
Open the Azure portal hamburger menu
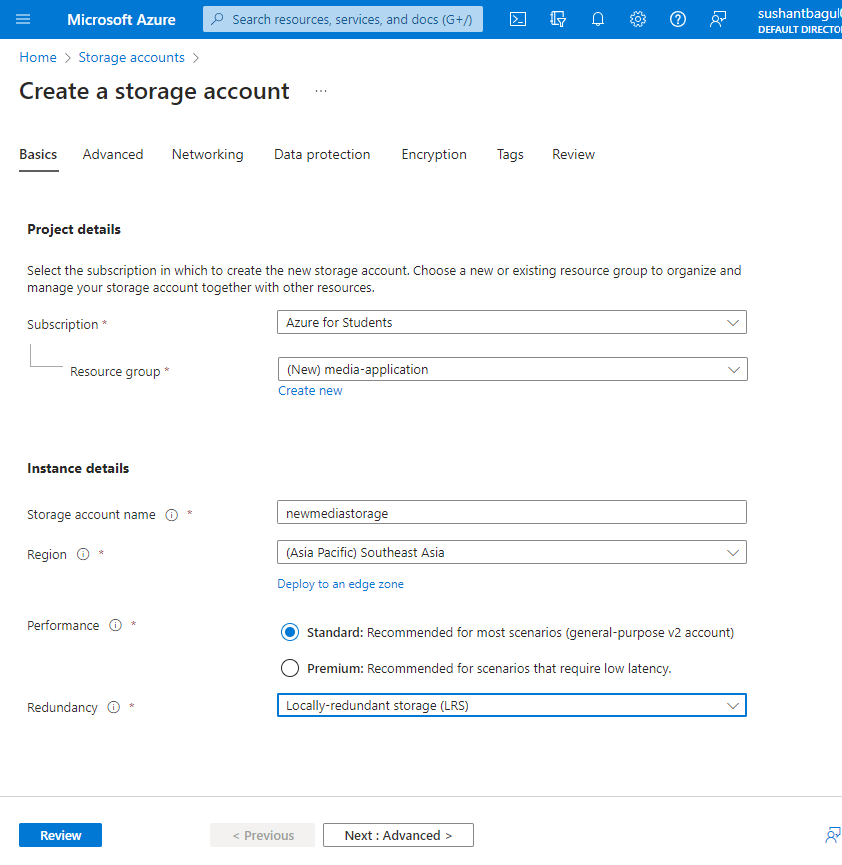24,19
